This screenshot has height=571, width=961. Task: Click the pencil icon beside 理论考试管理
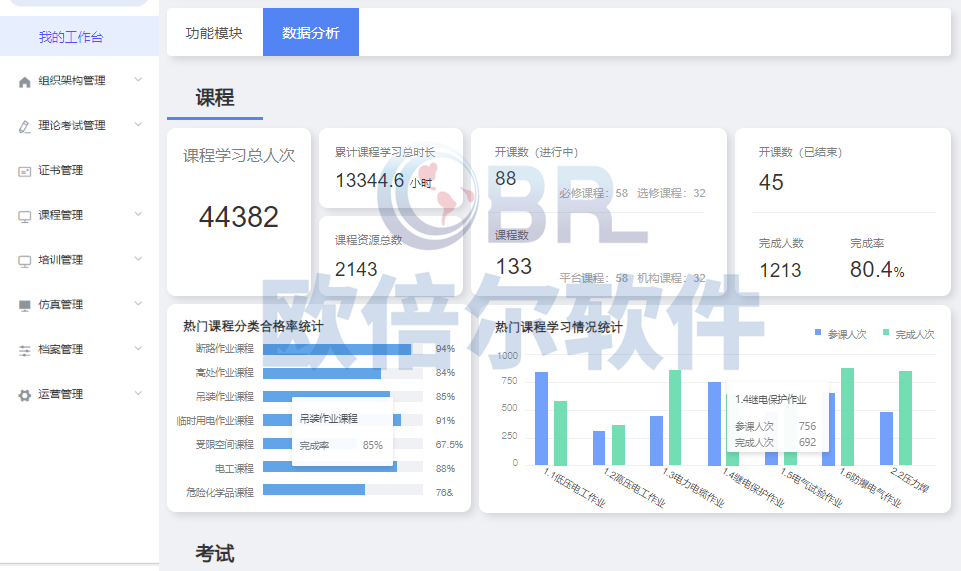tap(25, 127)
